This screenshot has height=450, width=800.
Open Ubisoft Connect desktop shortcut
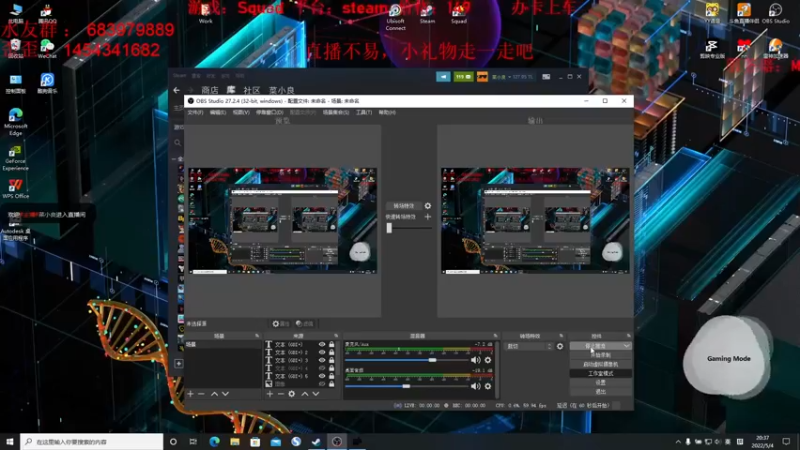coord(395,16)
